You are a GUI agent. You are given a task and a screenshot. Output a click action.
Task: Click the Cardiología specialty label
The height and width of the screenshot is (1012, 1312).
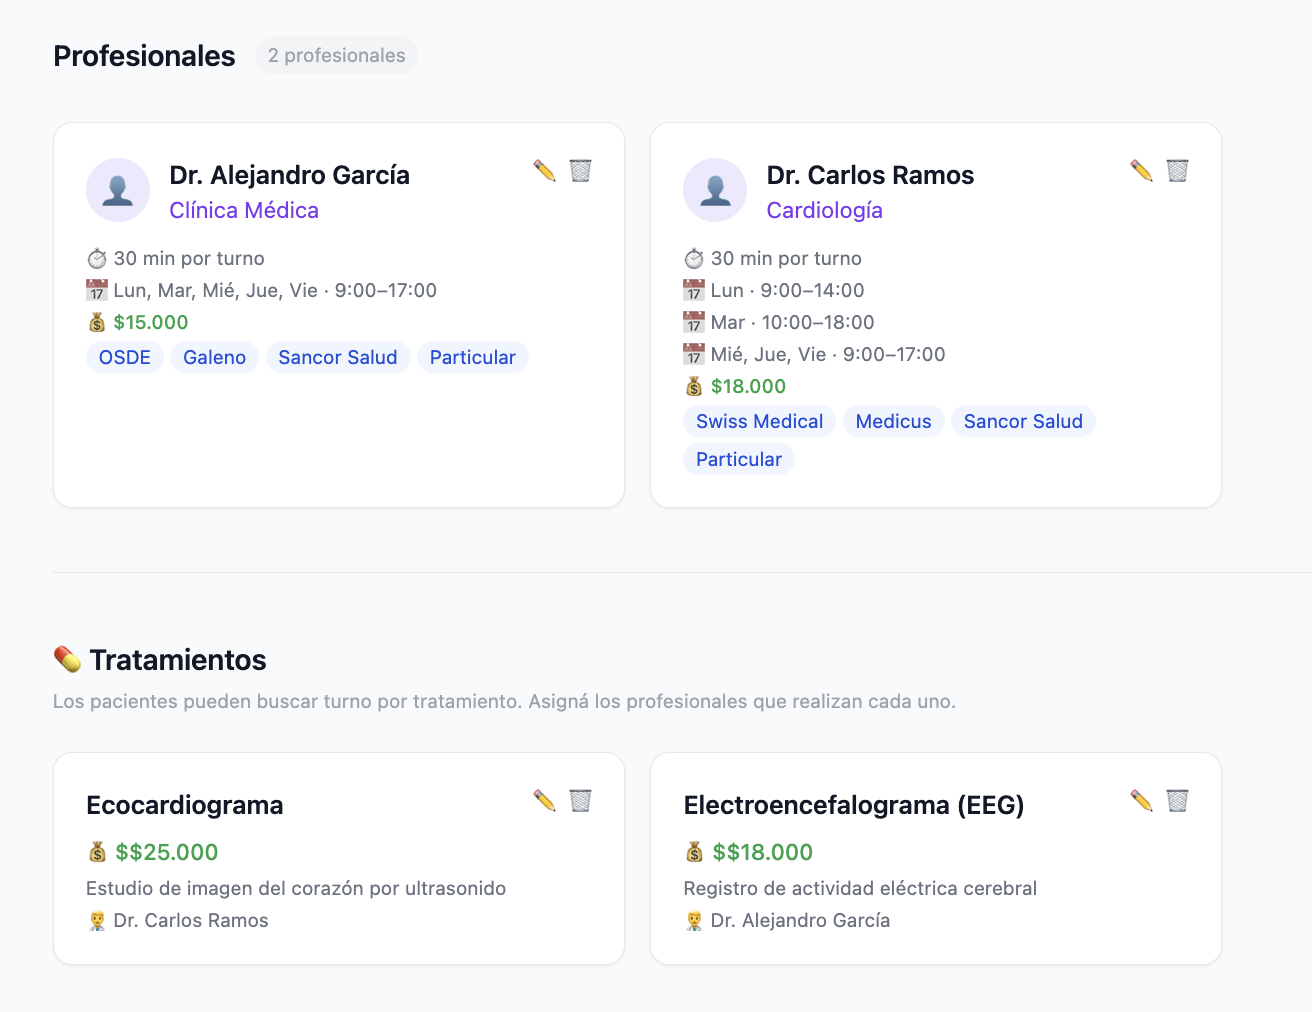click(825, 210)
